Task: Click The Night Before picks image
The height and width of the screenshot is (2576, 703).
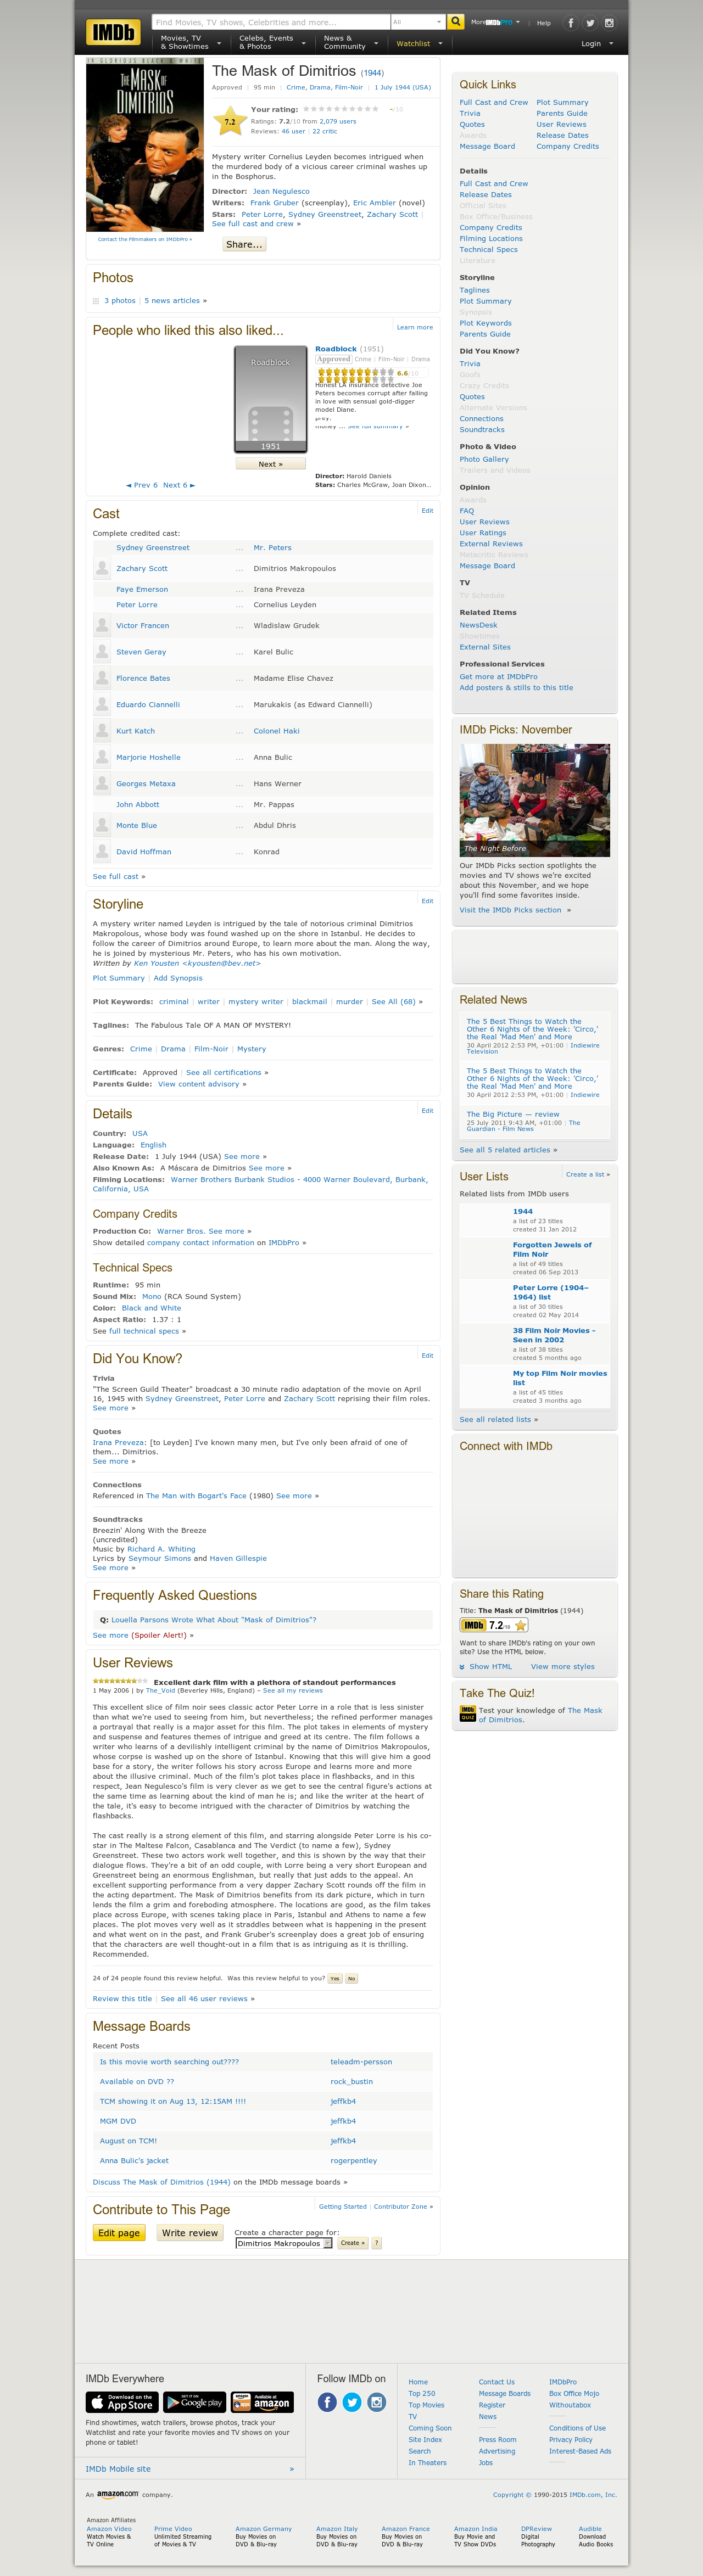Action: tap(535, 799)
